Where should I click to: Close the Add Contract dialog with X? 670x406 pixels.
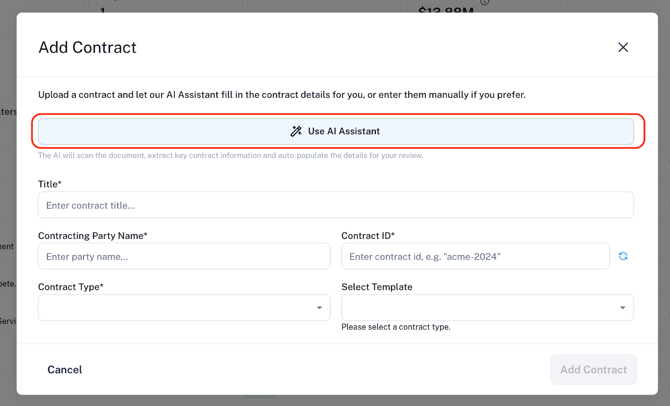tap(623, 47)
